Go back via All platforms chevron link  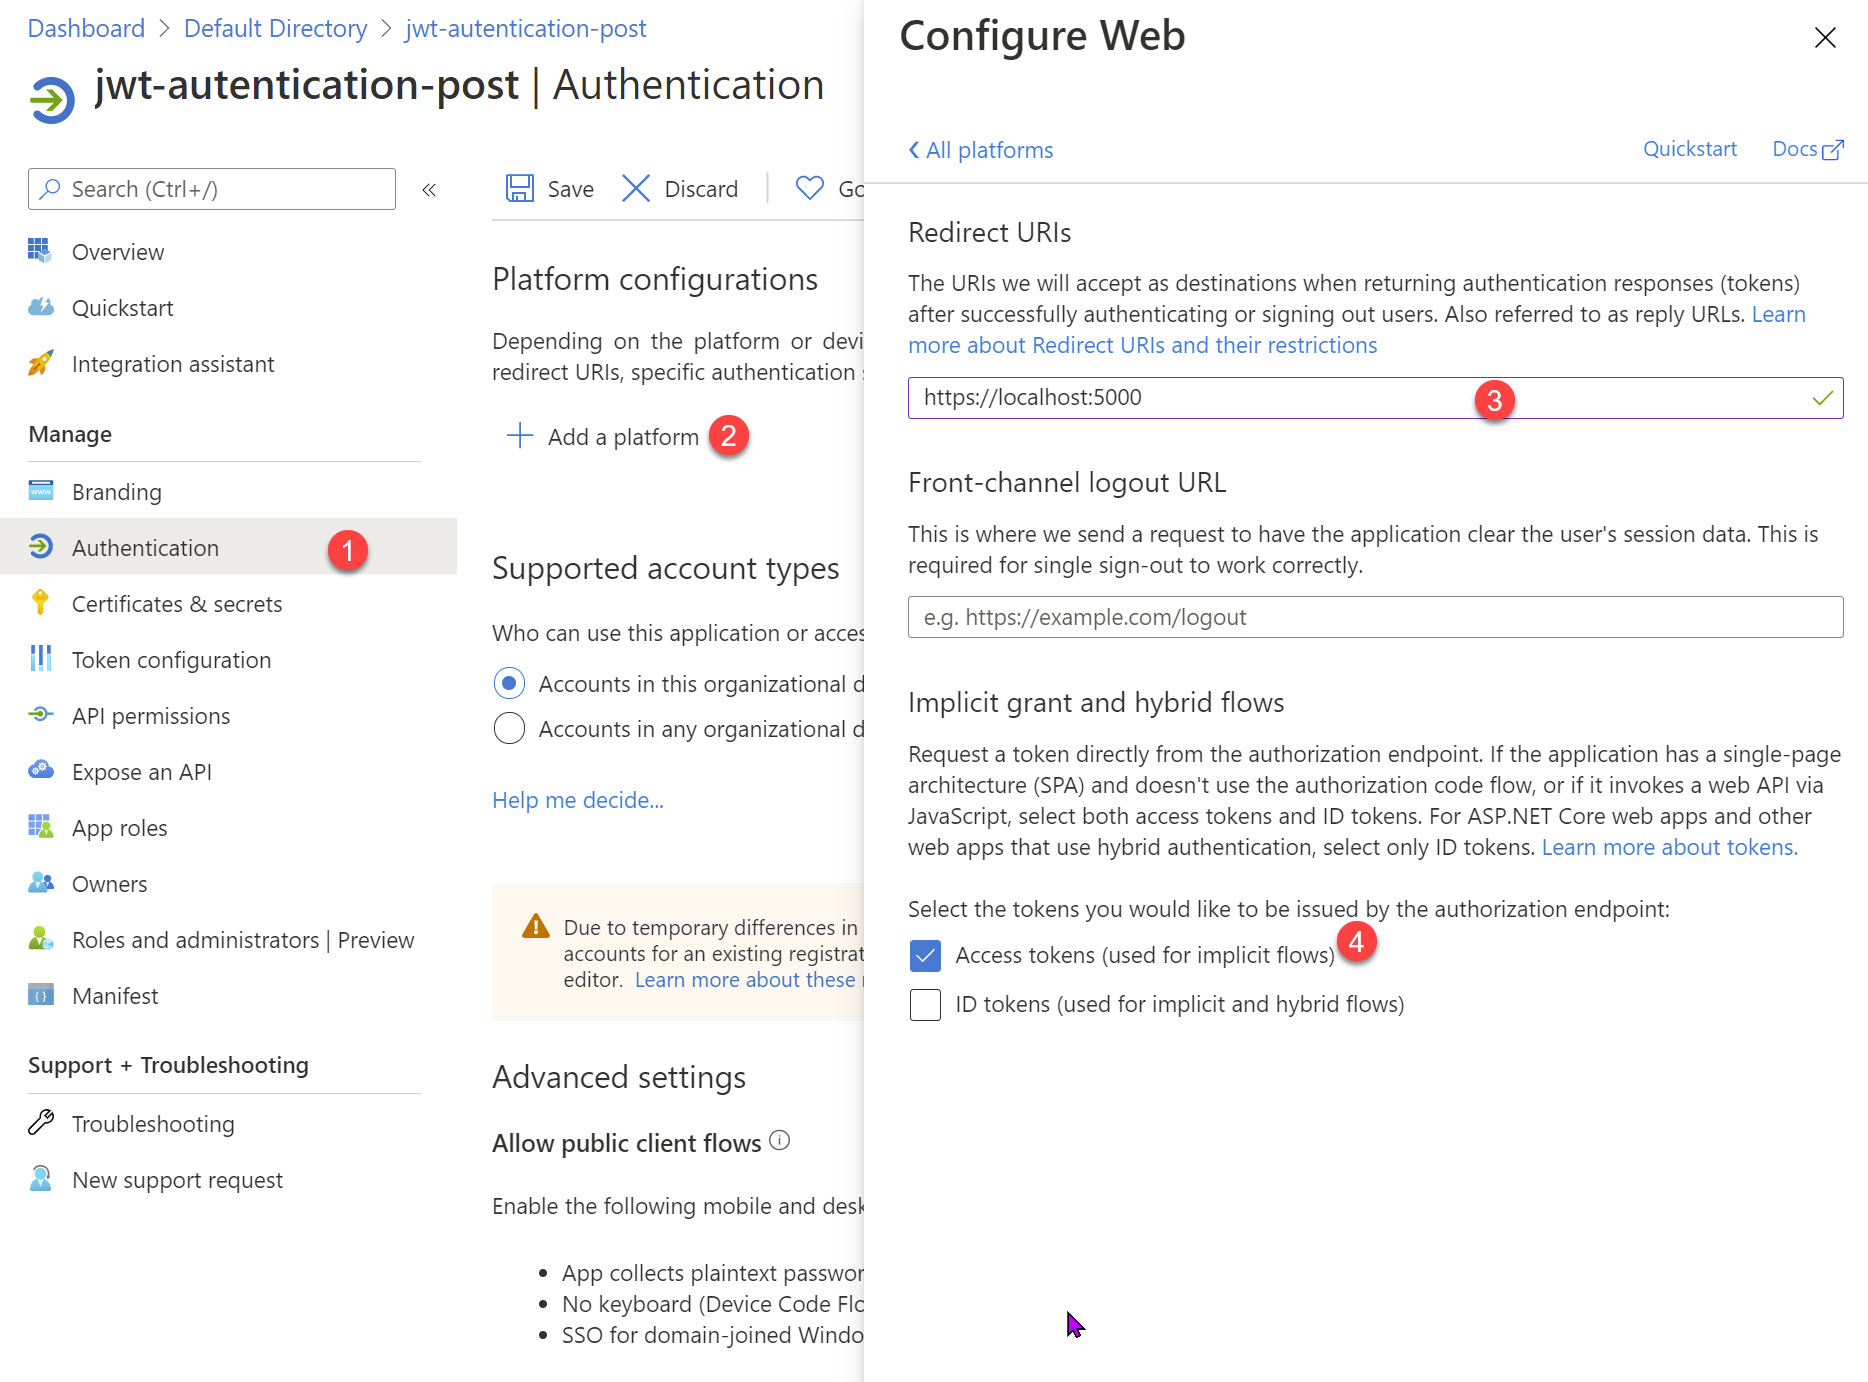click(x=980, y=150)
